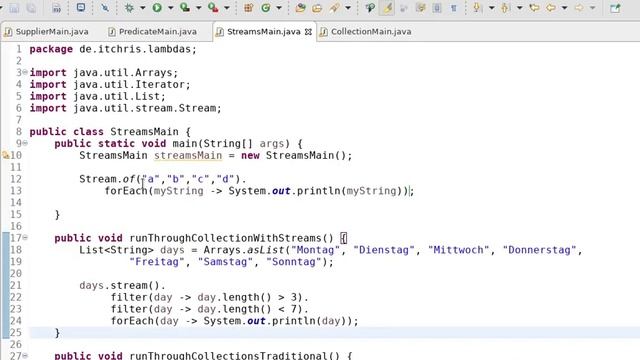
Task: Jump to Last Edit Location icon
Action: click(x=534, y=7)
